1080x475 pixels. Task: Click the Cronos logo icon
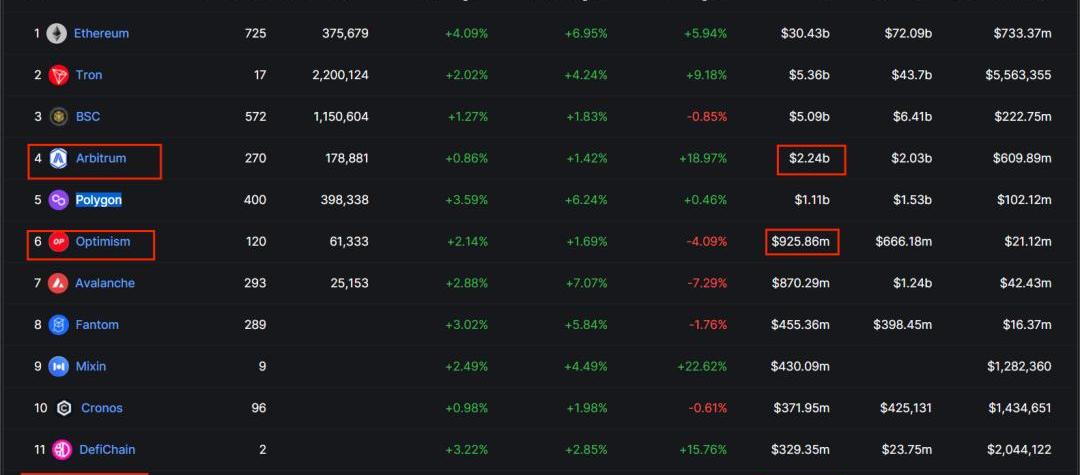[64, 408]
